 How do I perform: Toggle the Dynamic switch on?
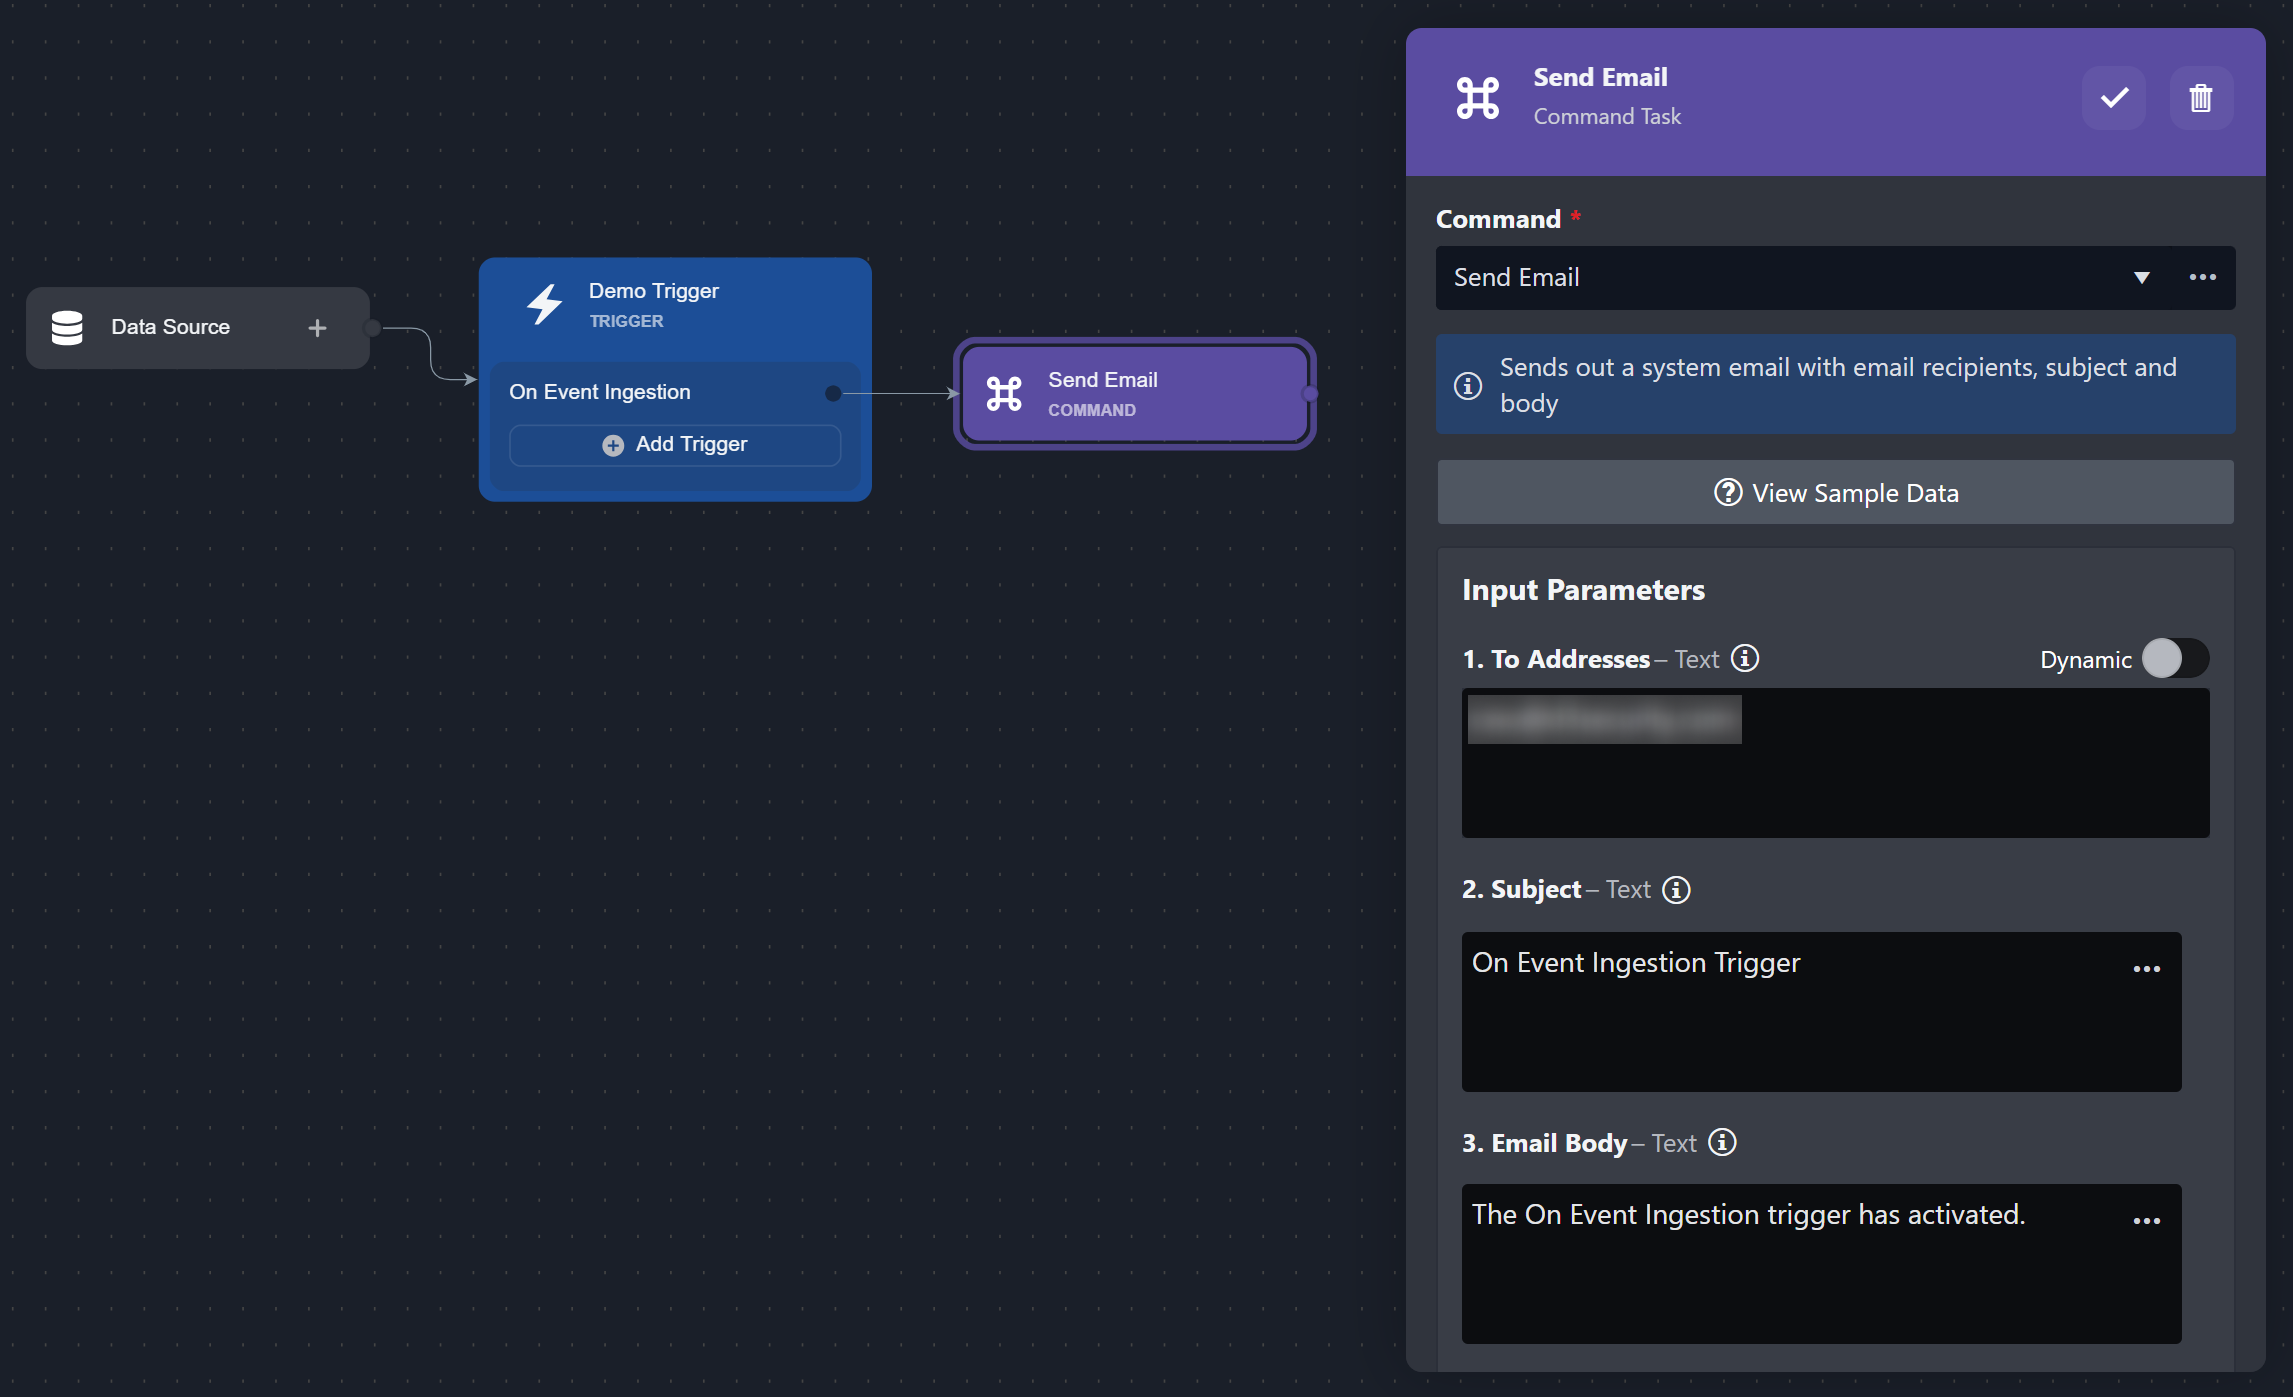pyautogui.click(x=2175, y=658)
